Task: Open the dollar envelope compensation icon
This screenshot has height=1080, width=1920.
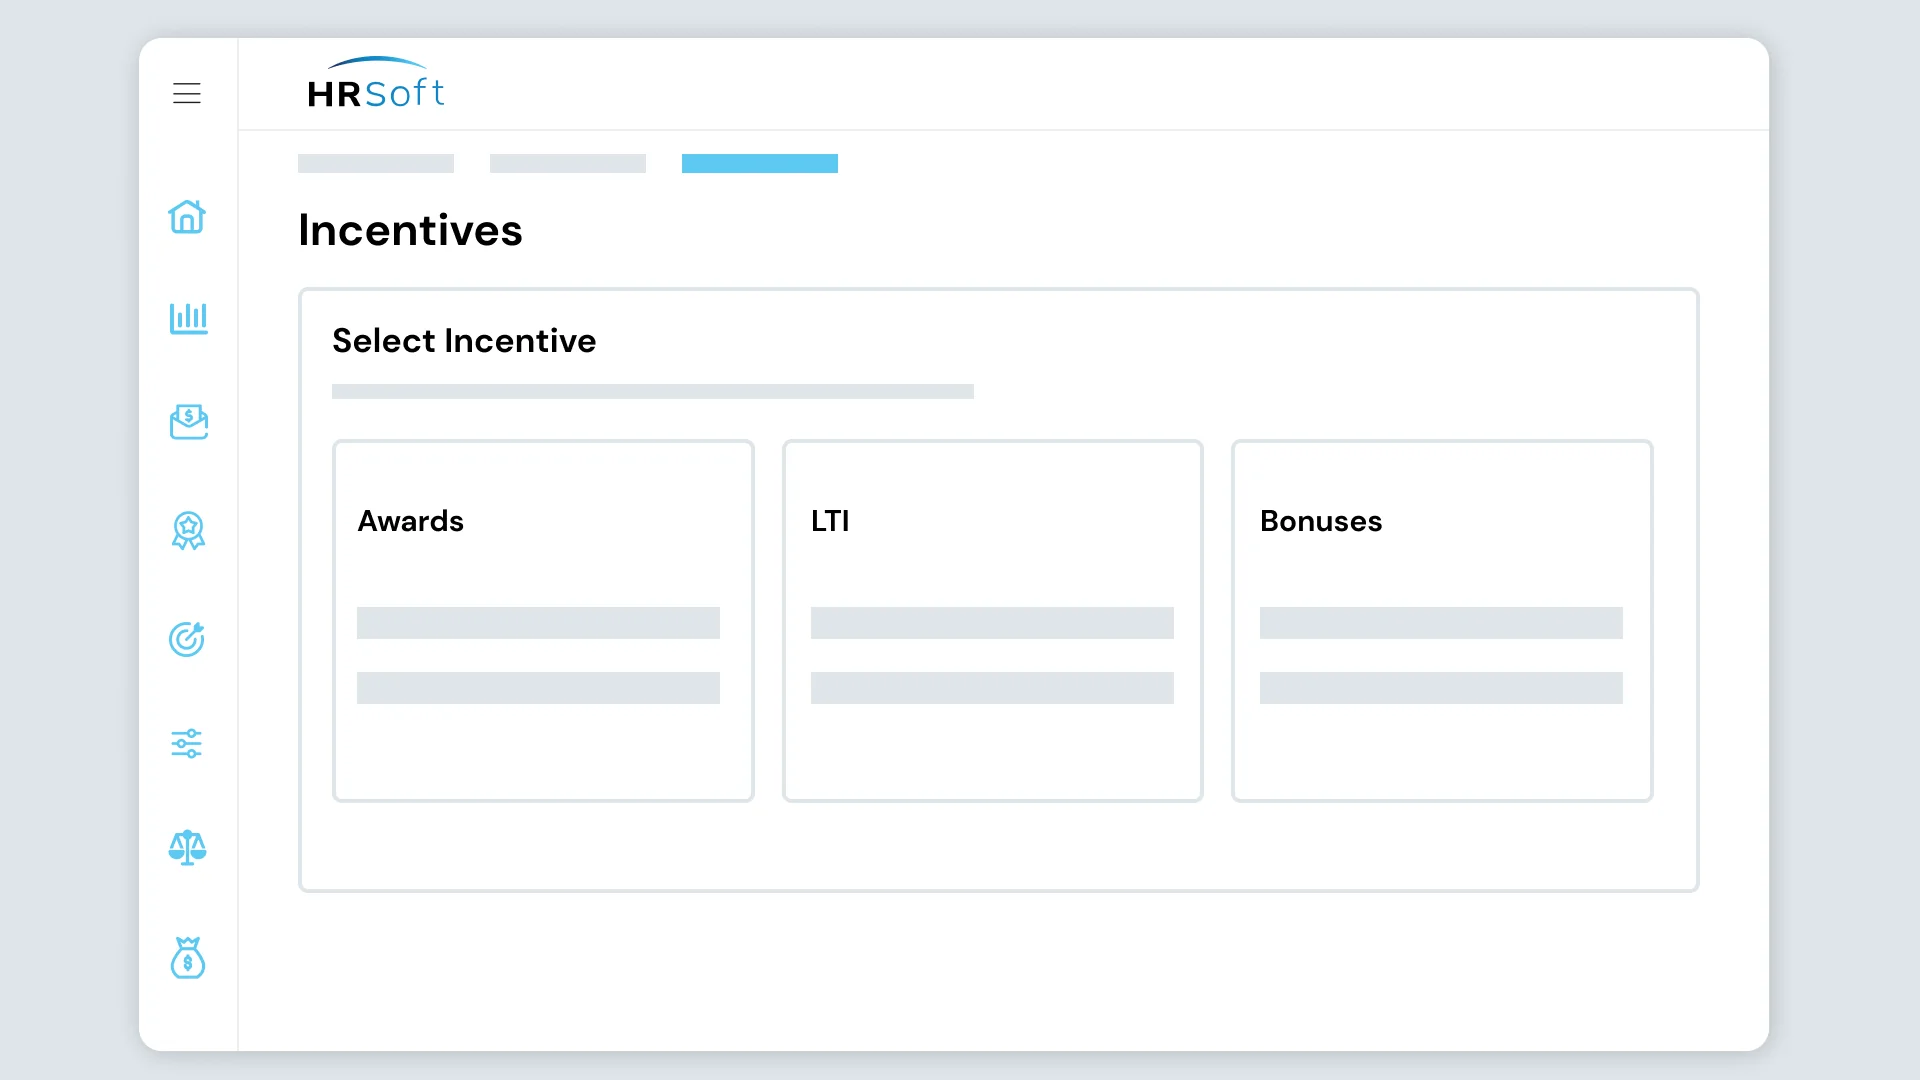Action: click(x=188, y=422)
